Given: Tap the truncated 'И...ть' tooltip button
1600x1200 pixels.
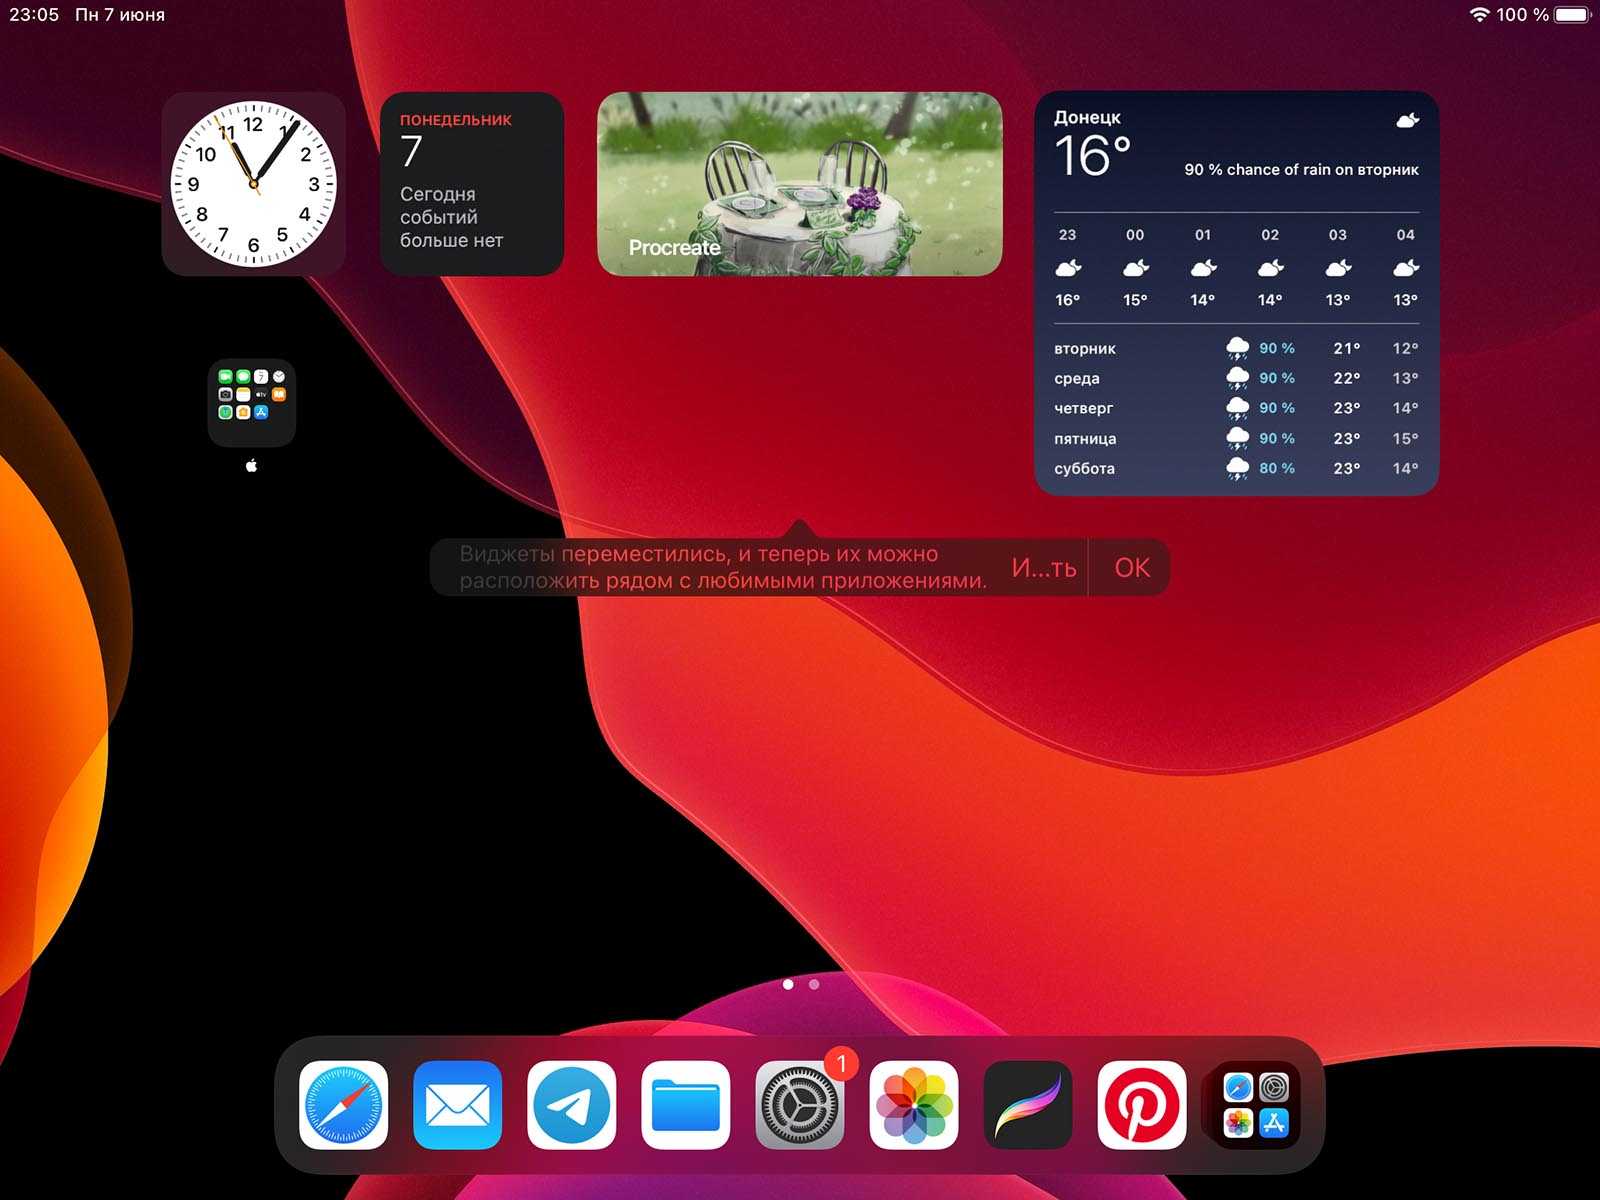Looking at the screenshot, I should click(x=1043, y=568).
